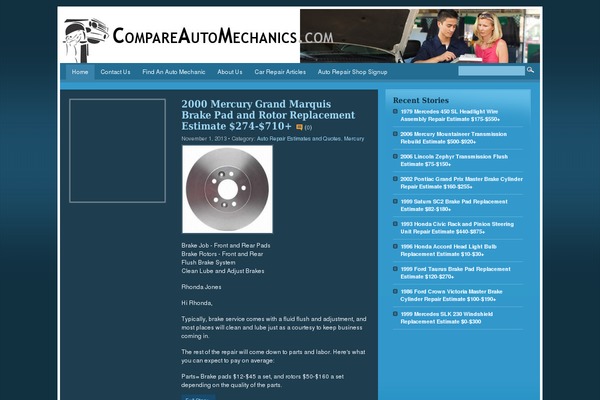Open 1979 Mercedes 450 SL Headlight Wire story
Screen dimensions: 600x400
pyautogui.click(x=450, y=115)
